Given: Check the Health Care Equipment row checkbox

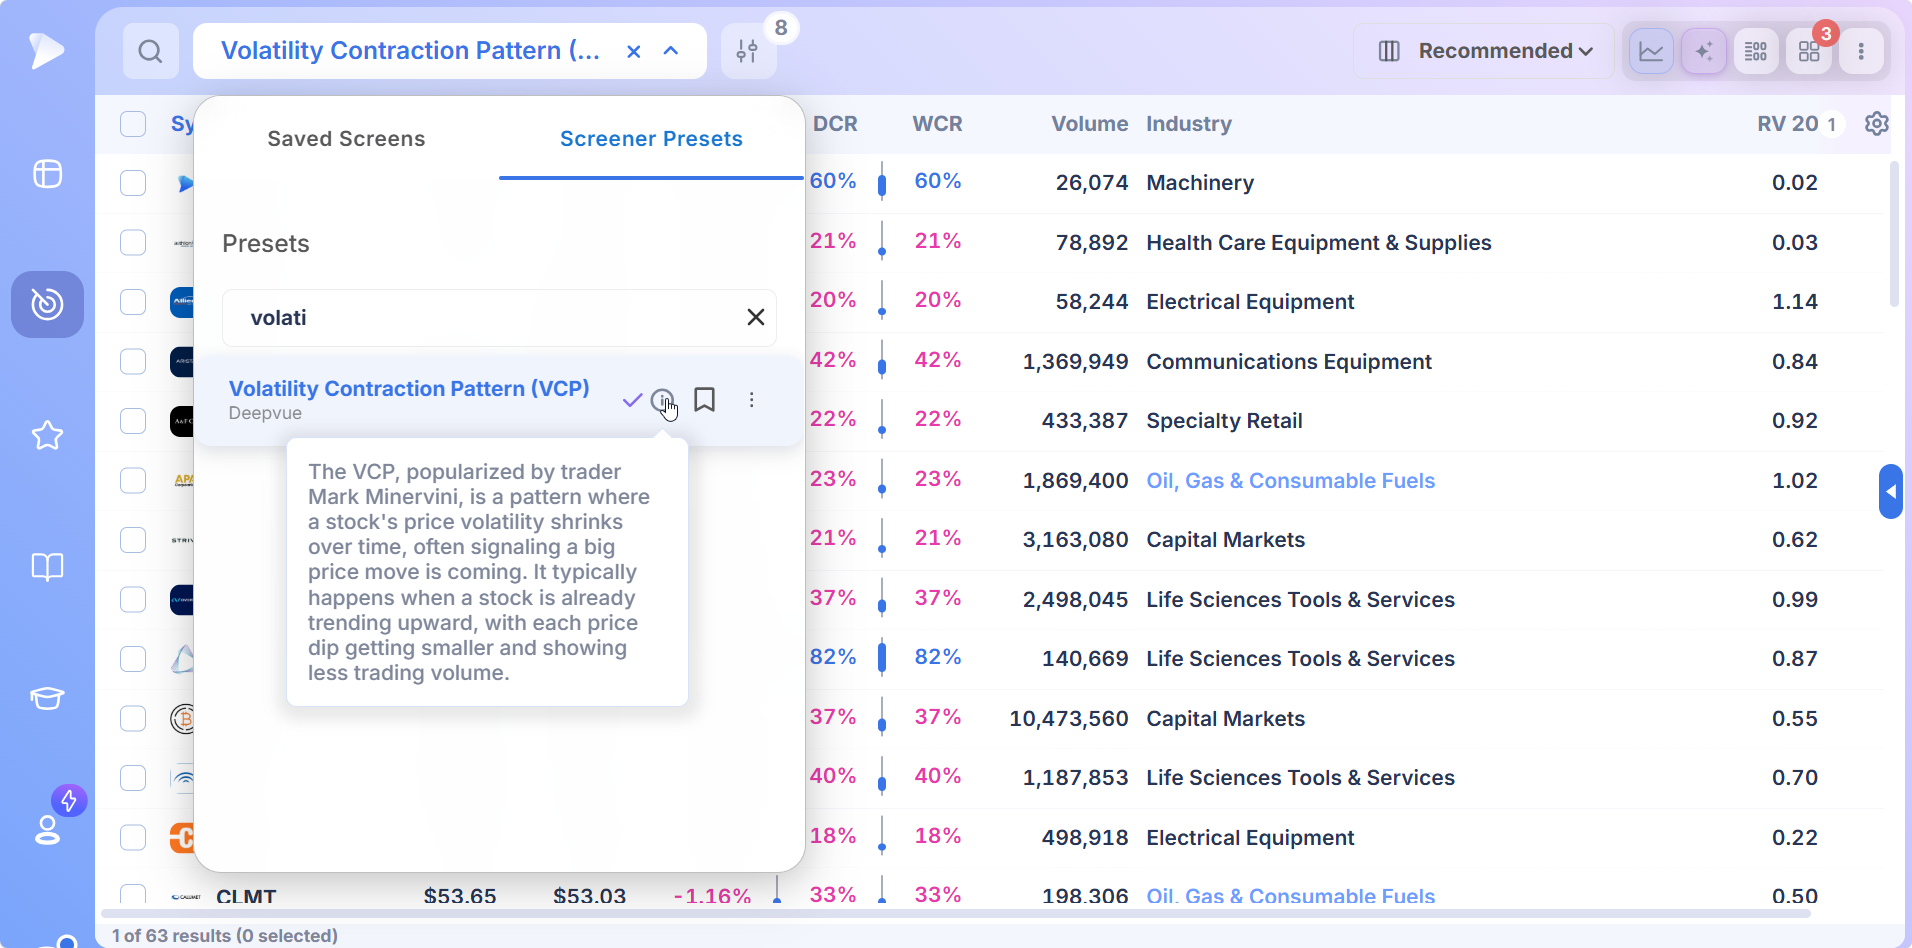Looking at the screenshot, I should pos(133,243).
